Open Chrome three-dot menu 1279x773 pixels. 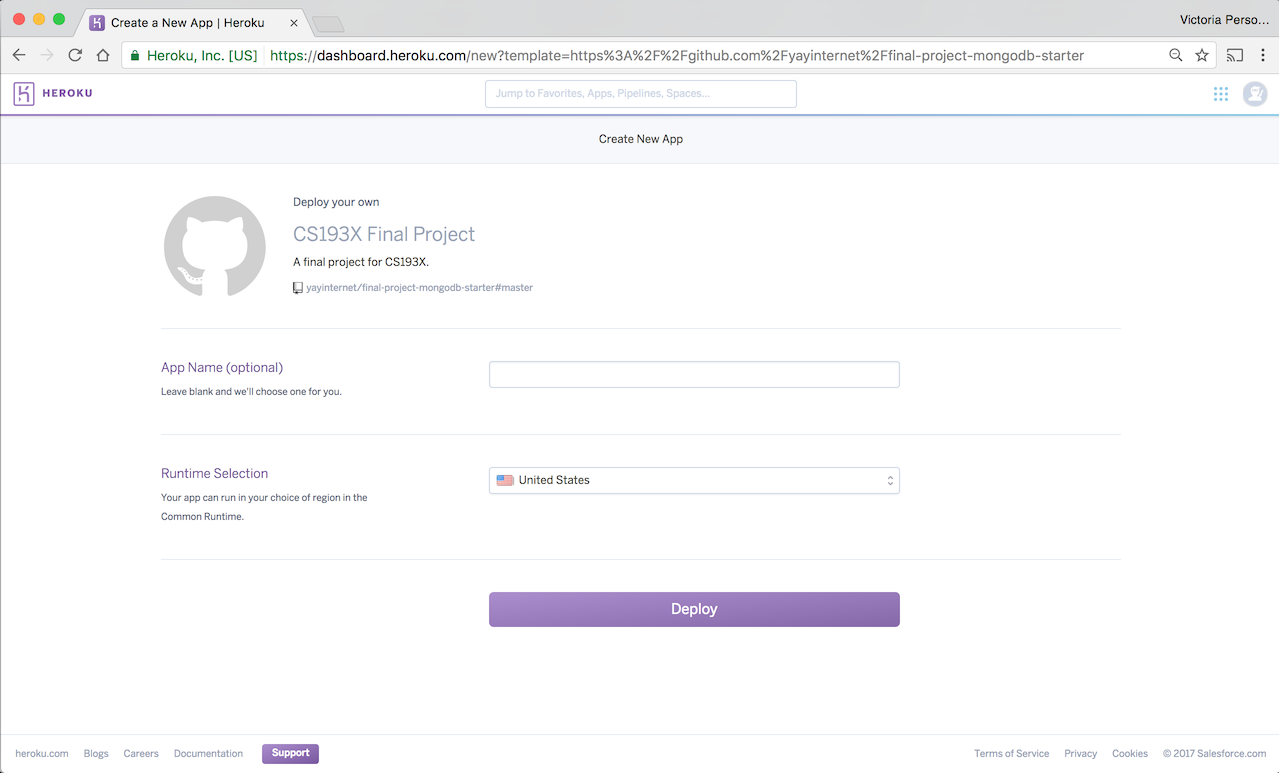coord(1263,56)
